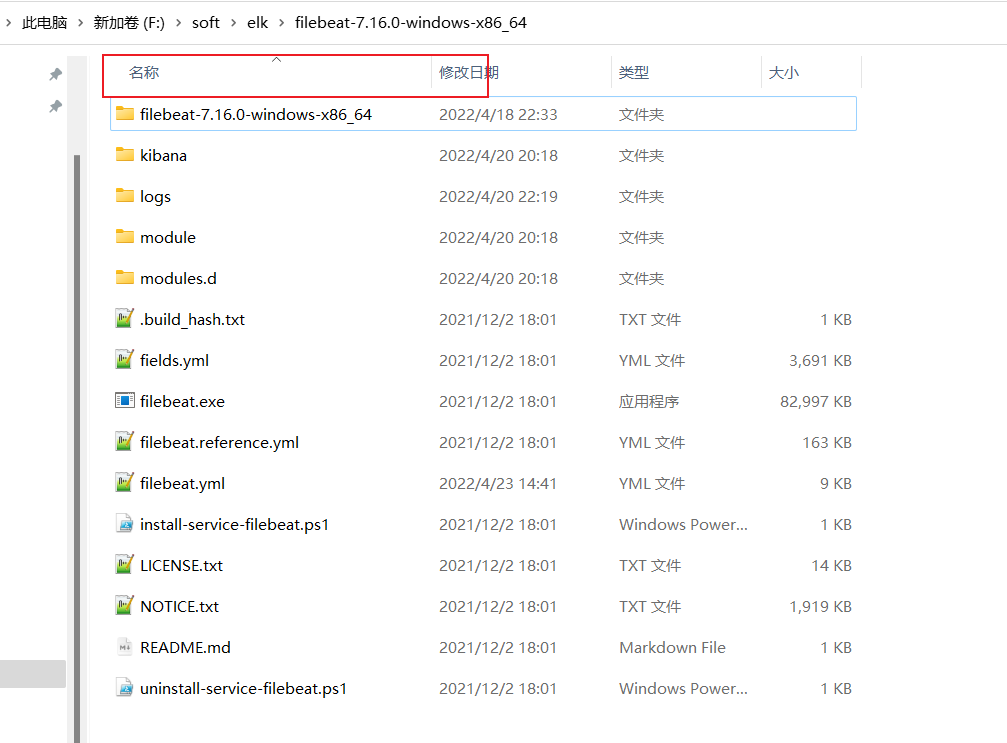The width and height of the screenshot is (1007, 743).
Task: Click the filebeat.reference.yml file icon
Action: point(125,442)
